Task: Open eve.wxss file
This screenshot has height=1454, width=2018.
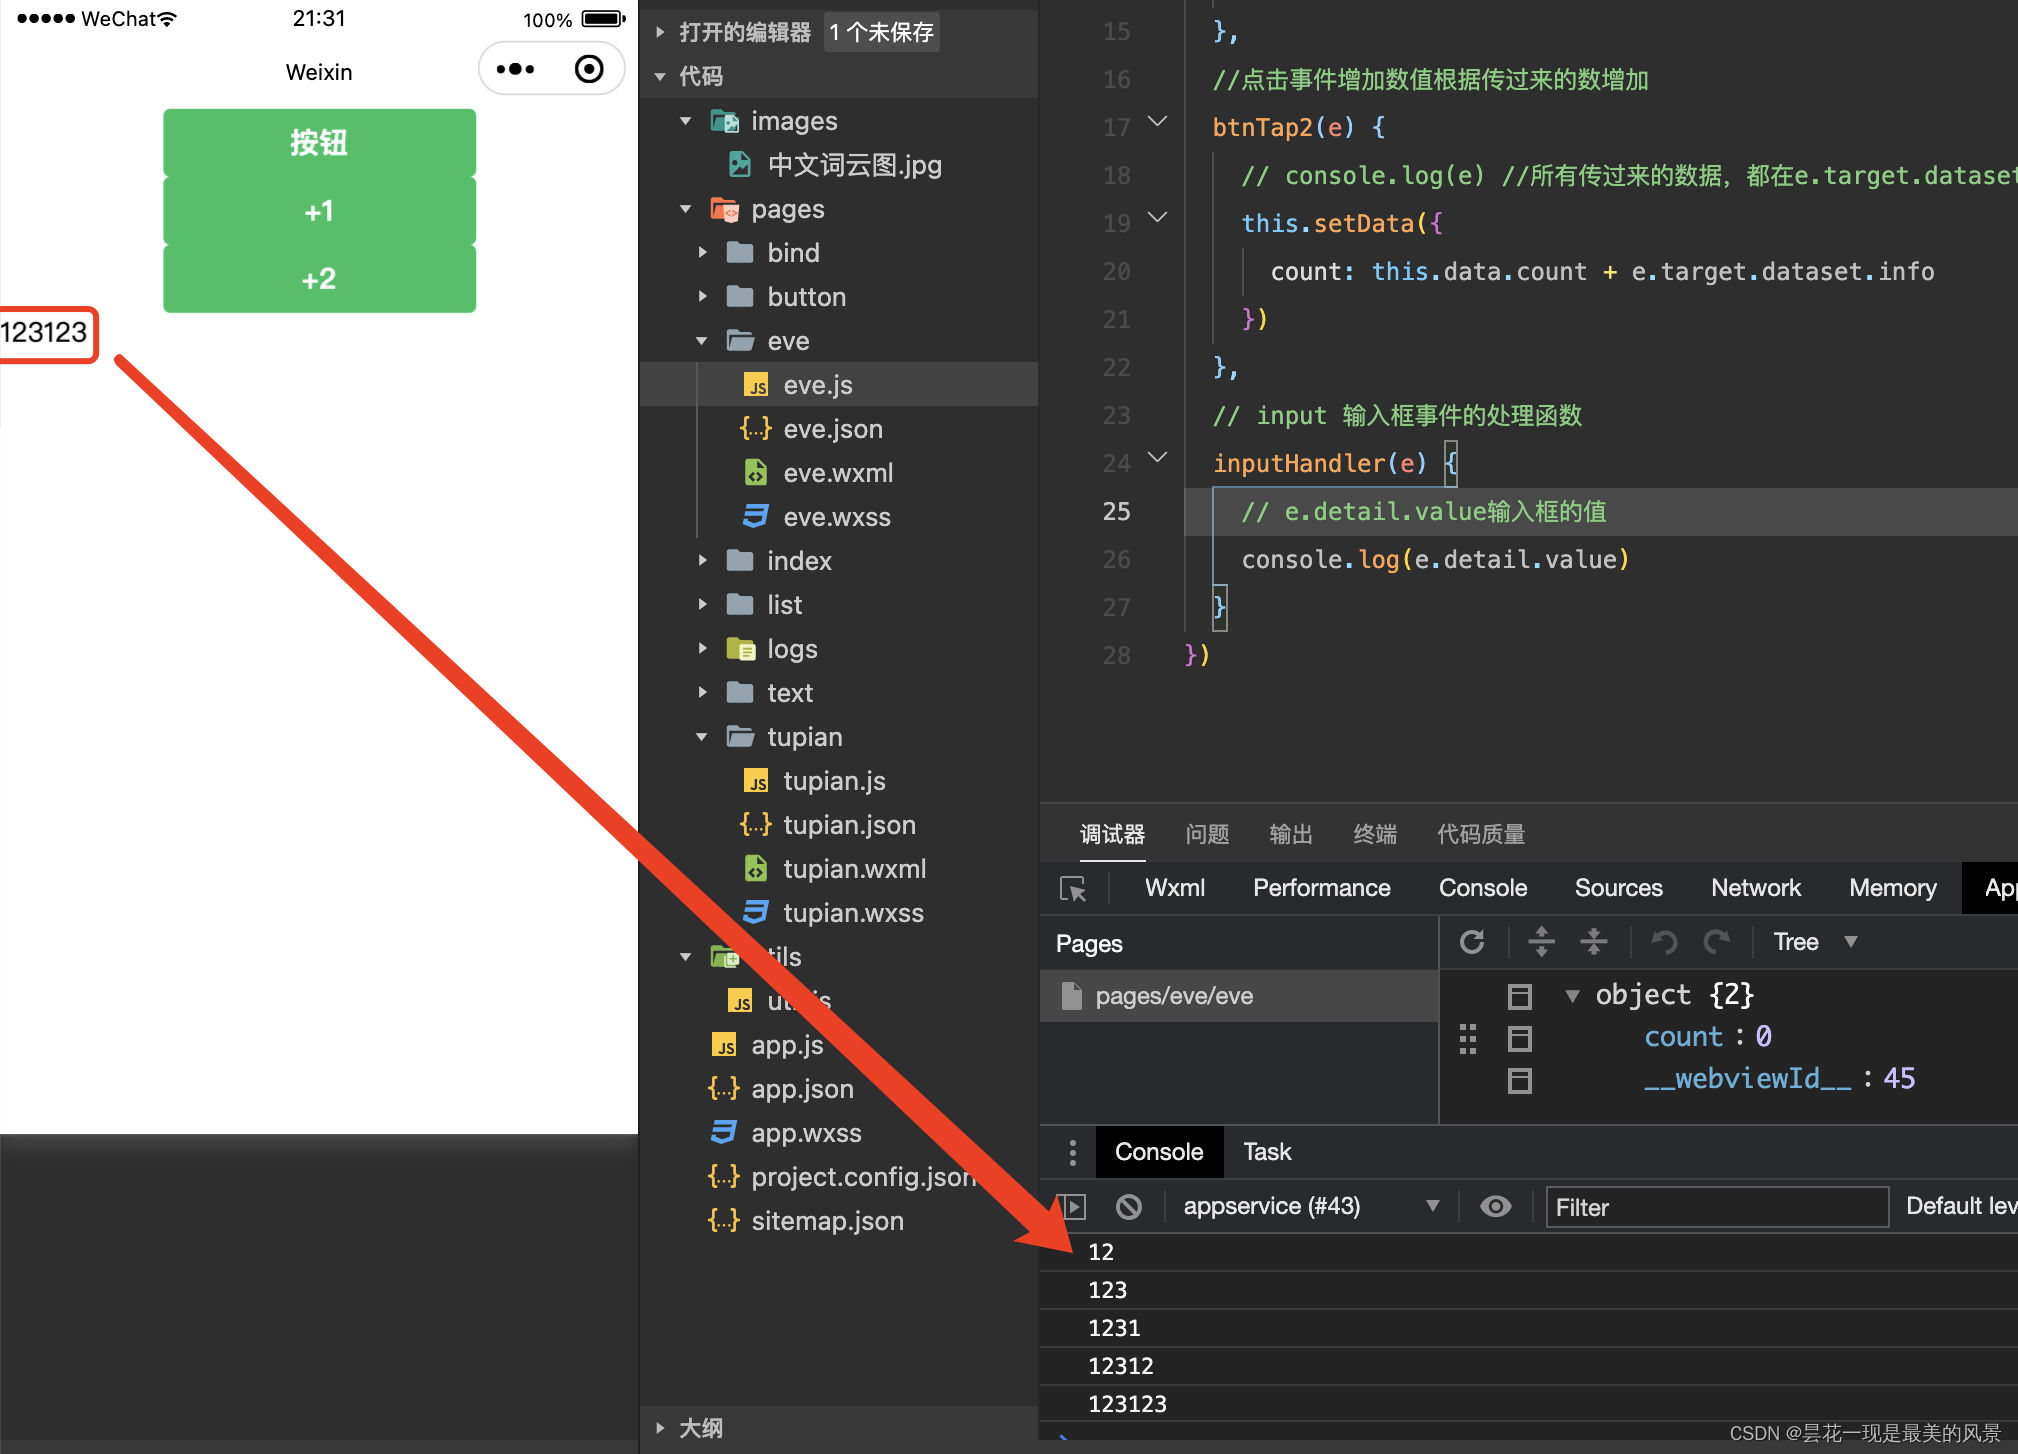Action: point(838,517)
